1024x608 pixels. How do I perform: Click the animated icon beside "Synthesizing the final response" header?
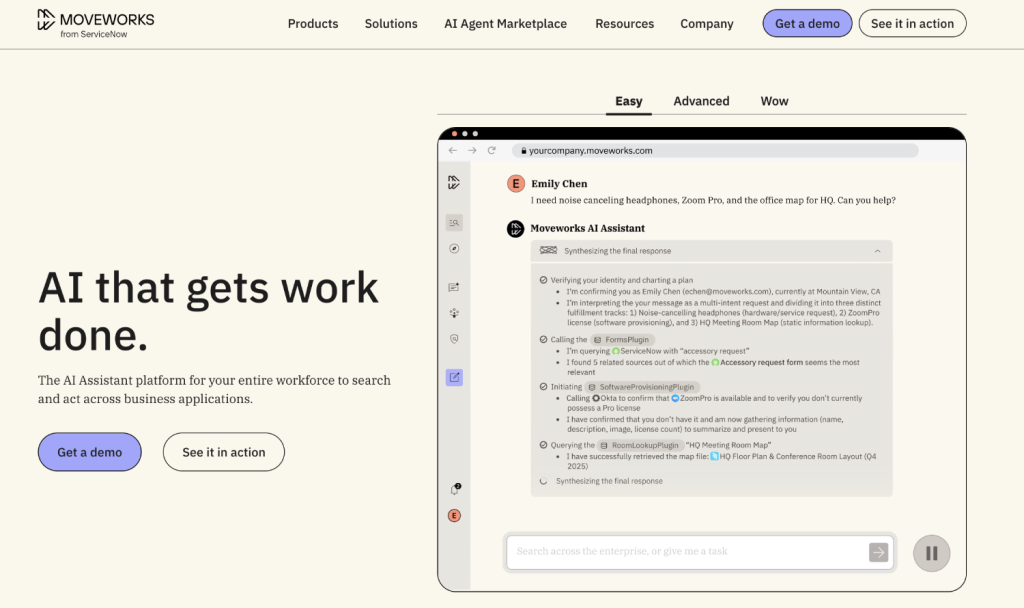549,250
